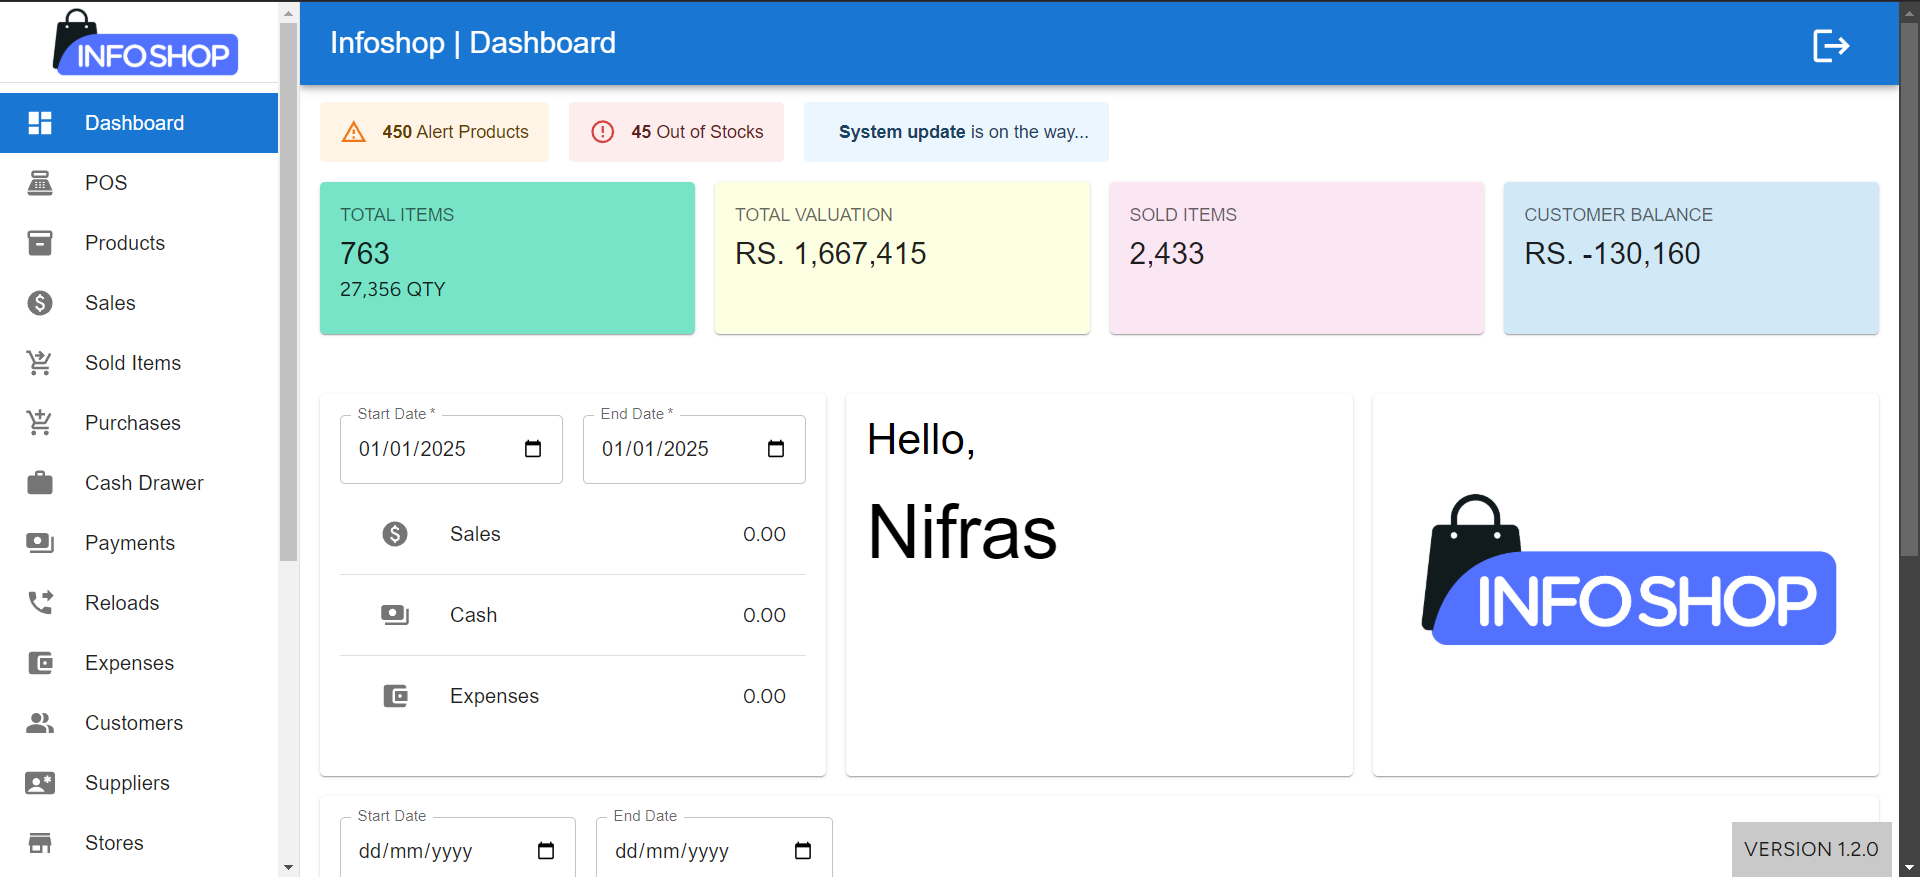Click the Sales dollar icon in sidebar
Viewport: 1920px width, 877px height.
click(40, 303)
